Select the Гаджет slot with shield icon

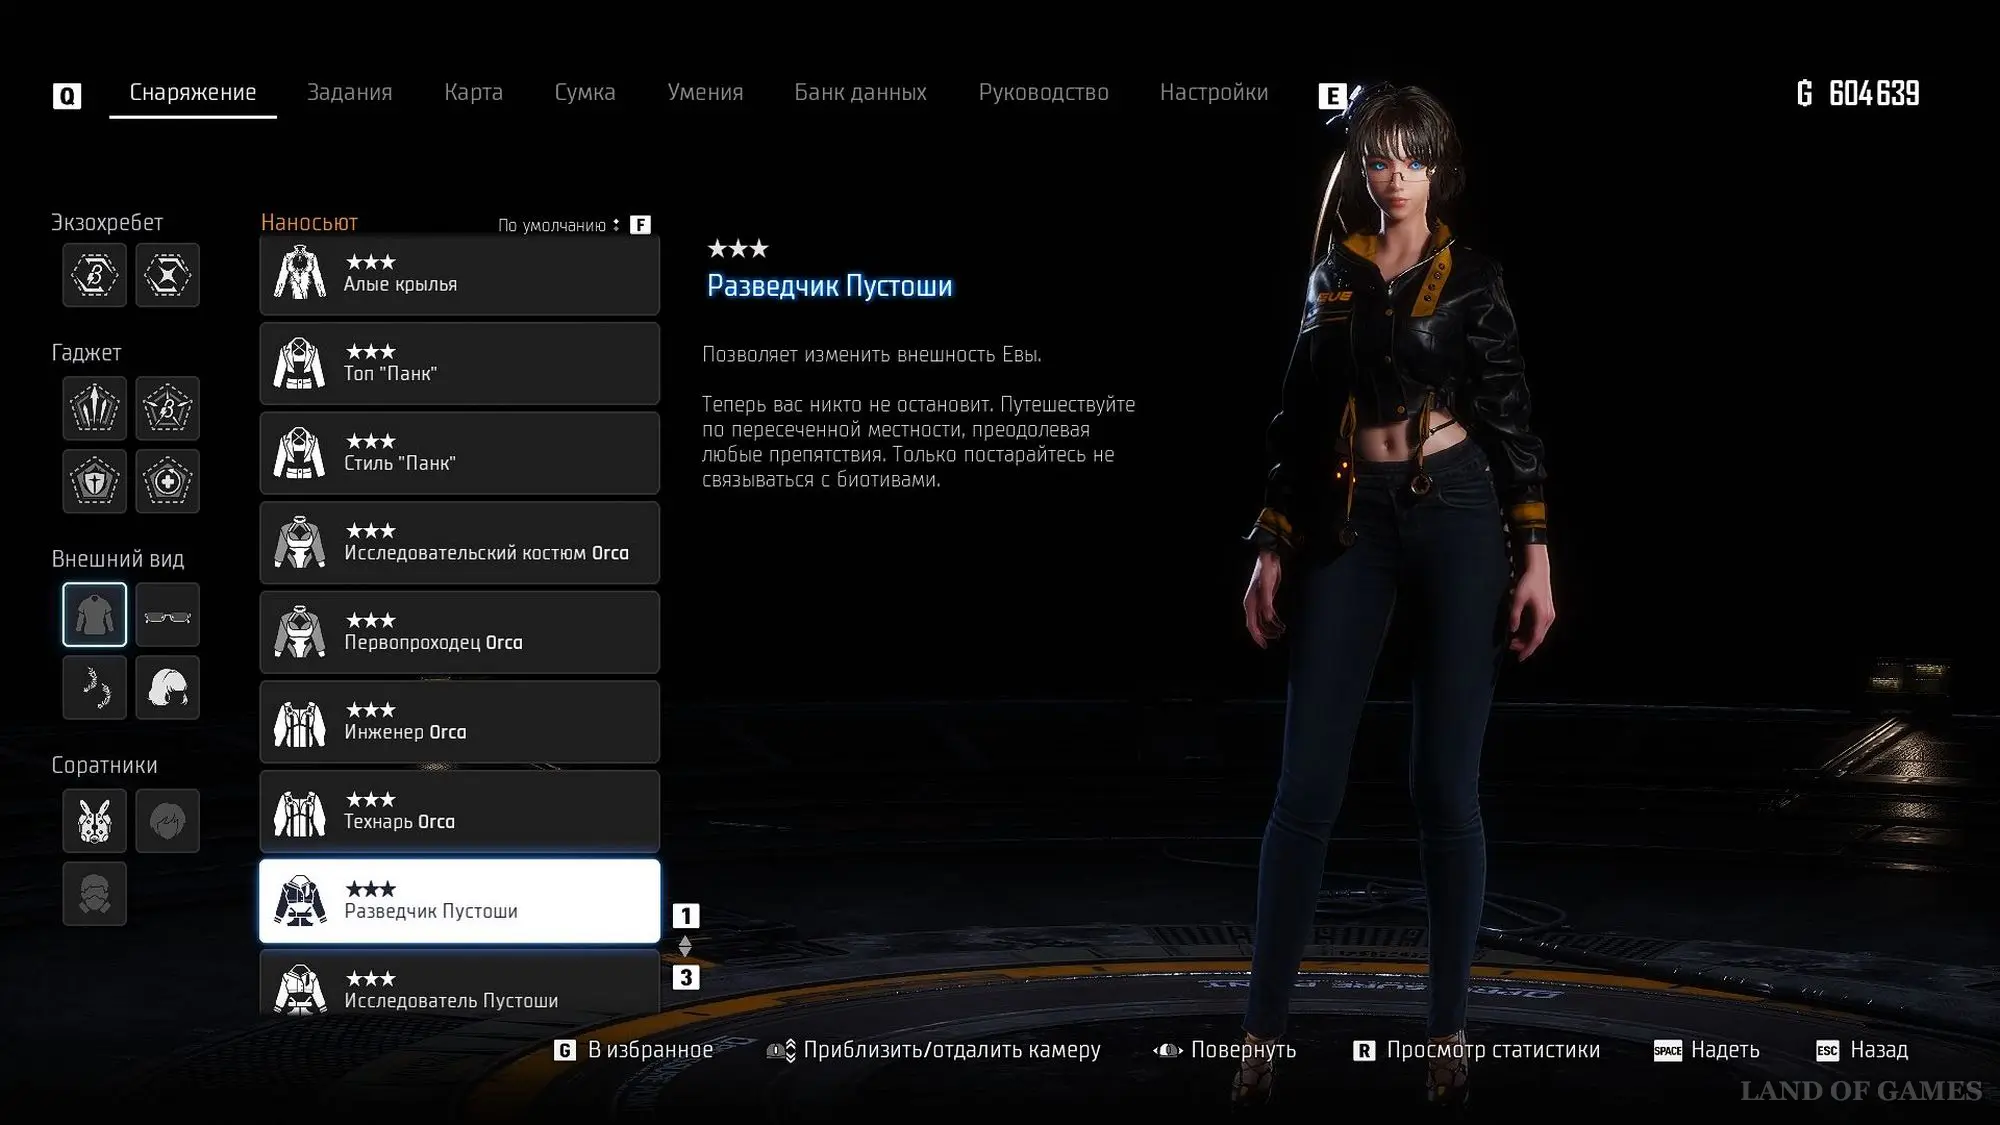click(95, 481)
